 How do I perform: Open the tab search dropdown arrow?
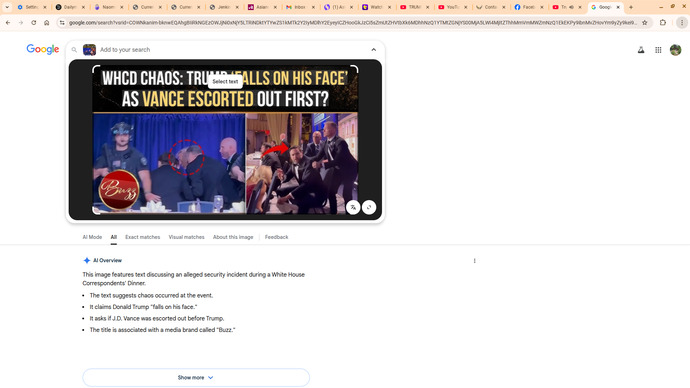pyautogui.click(x=7, y=7)
